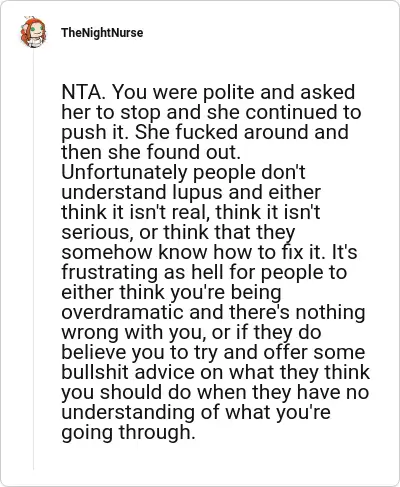Click the final line "going through."
400x487 pixels.
pos(128,433)
